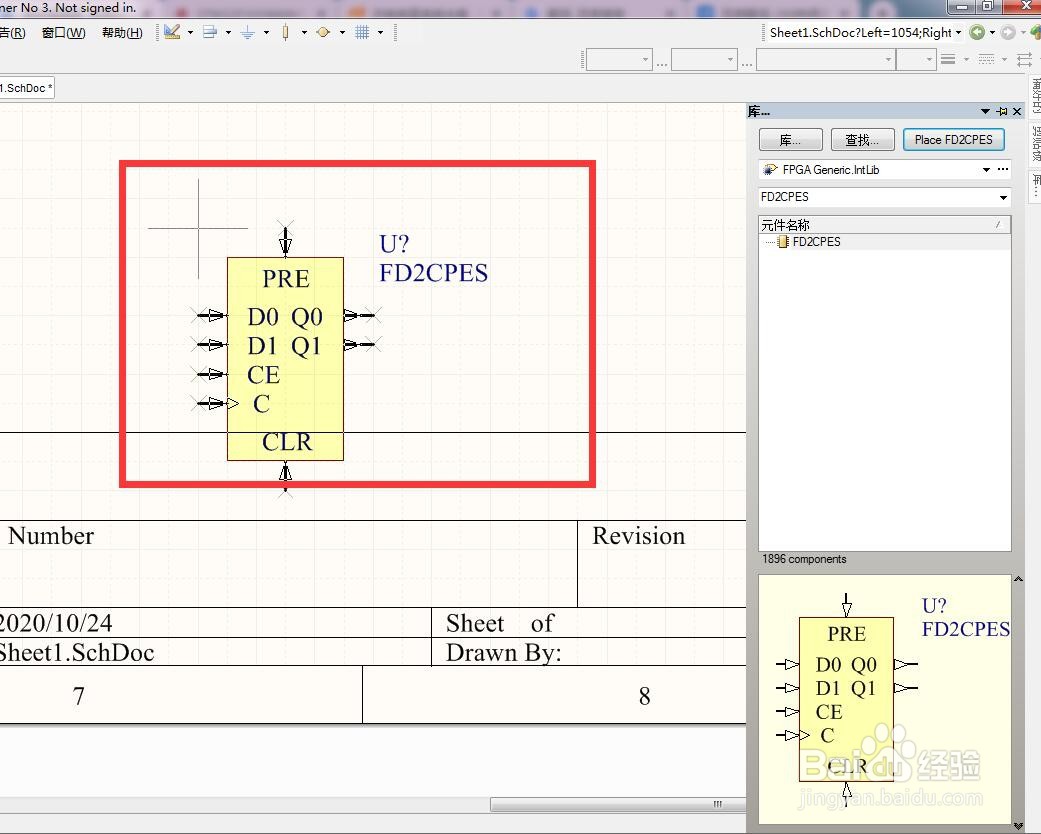Click the 查找... search button
The height and width of the screenshot is (834, 1041).
tap(862, 139)
